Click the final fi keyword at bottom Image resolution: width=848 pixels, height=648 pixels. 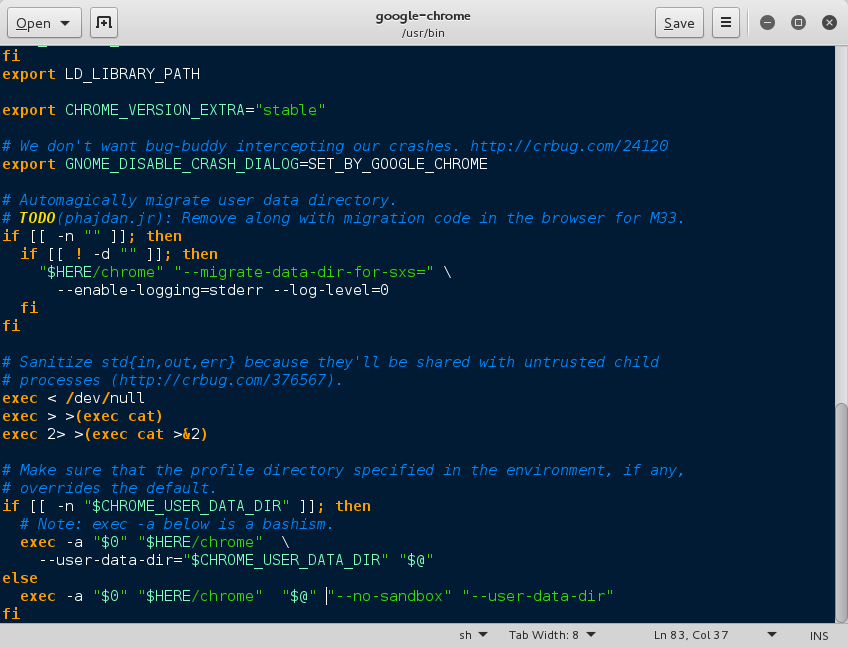(x=11, y=614)
